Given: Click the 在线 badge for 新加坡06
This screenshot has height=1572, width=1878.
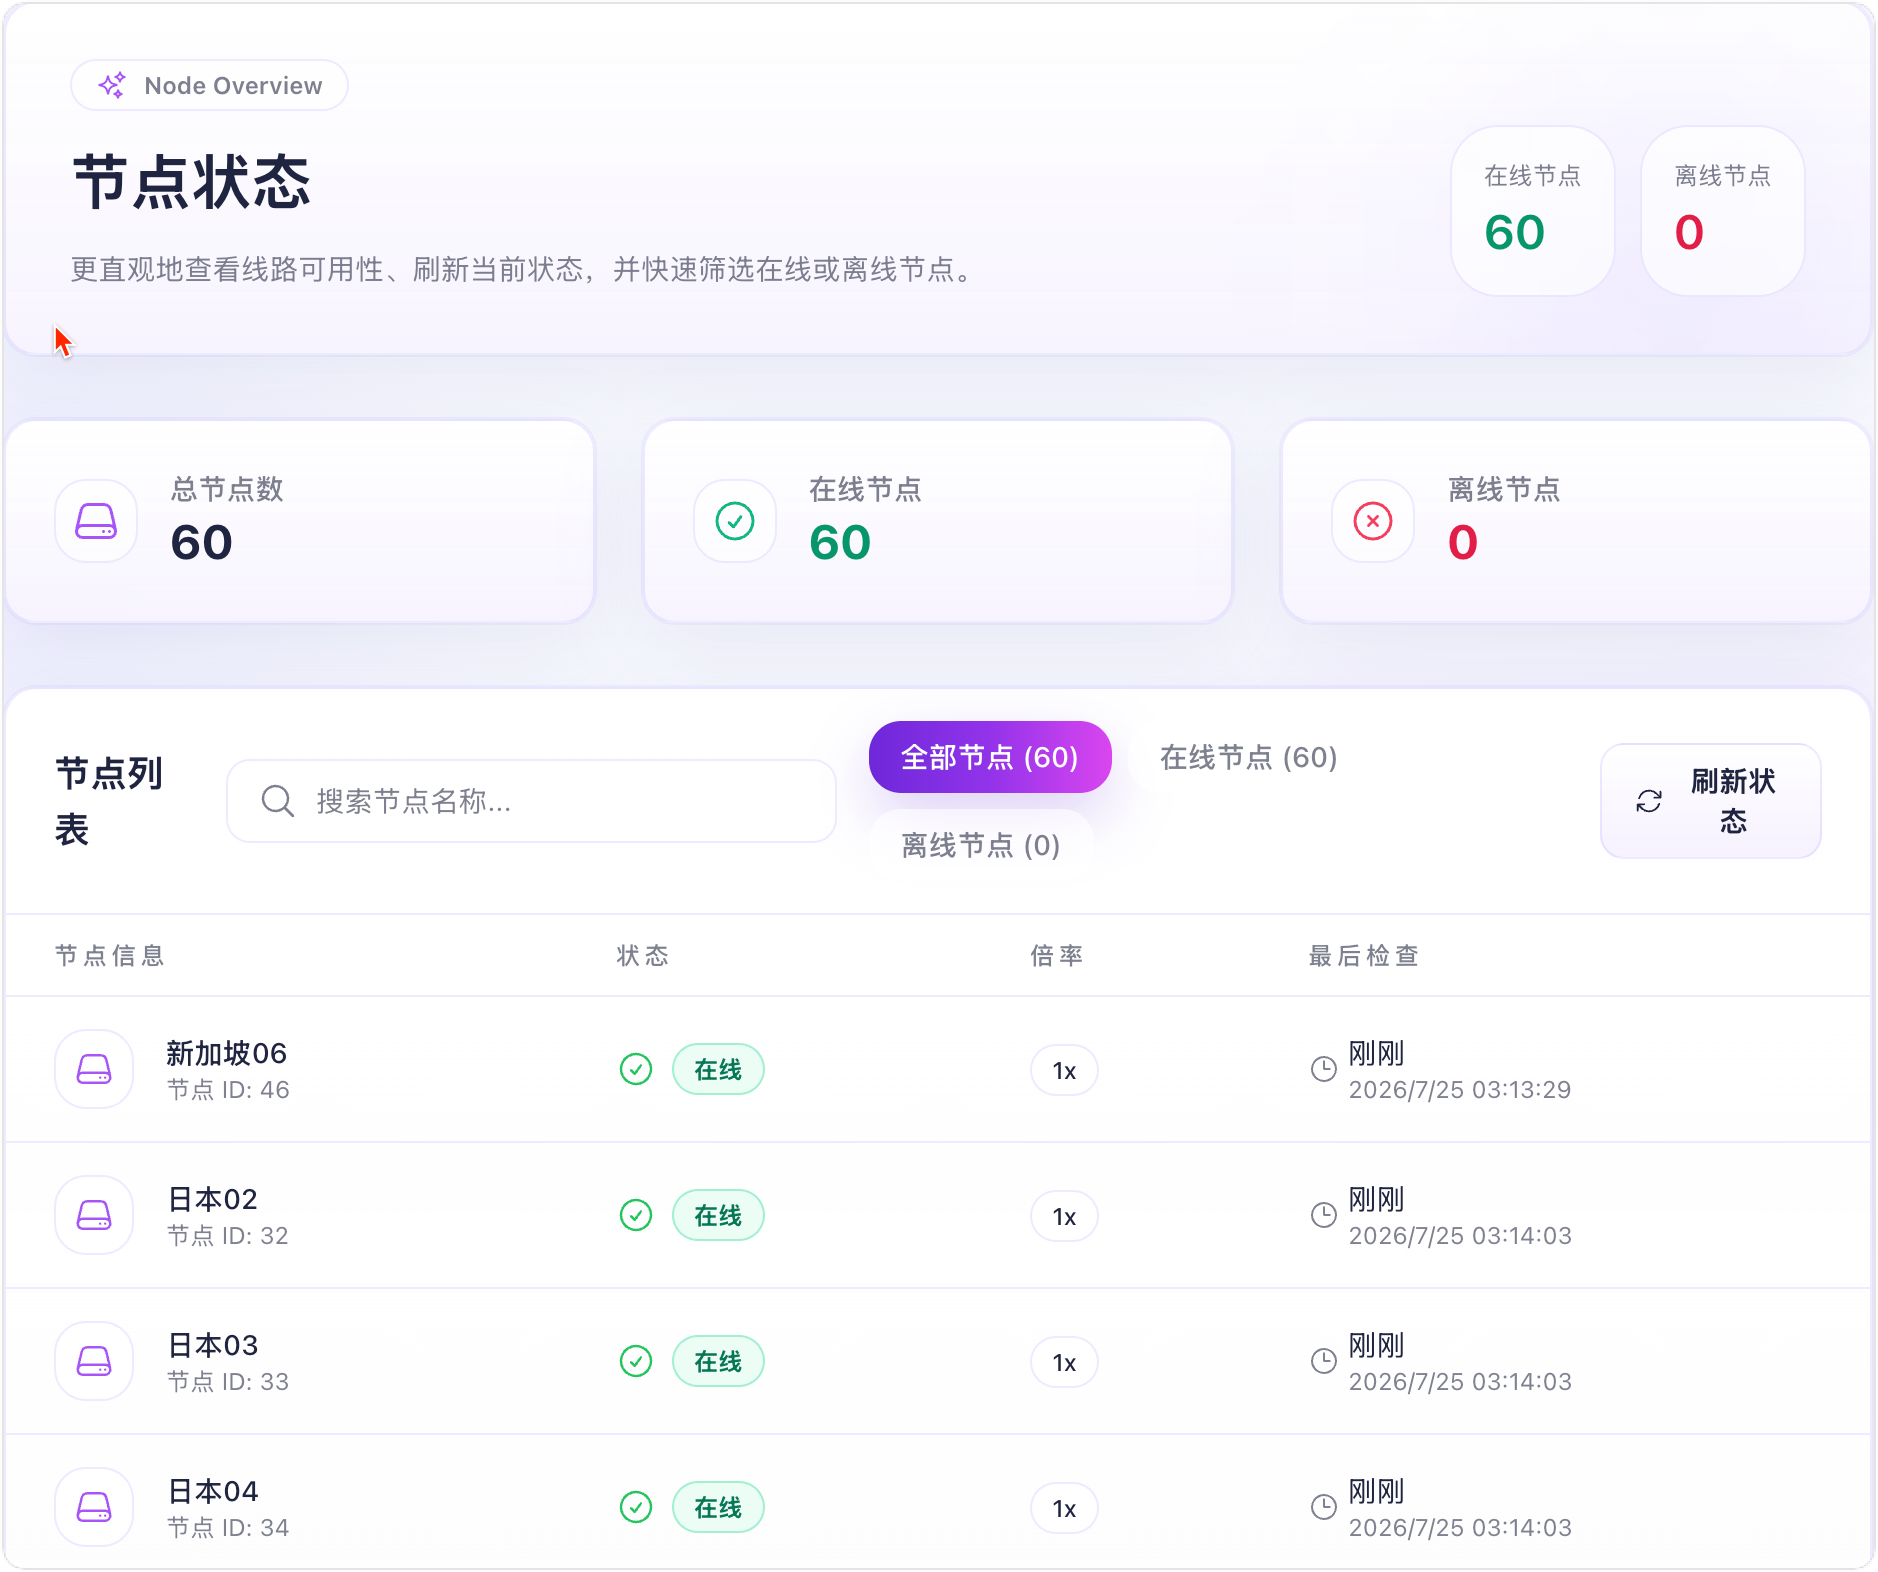Looking at the screenshot, I should (x=718, y=1069).
